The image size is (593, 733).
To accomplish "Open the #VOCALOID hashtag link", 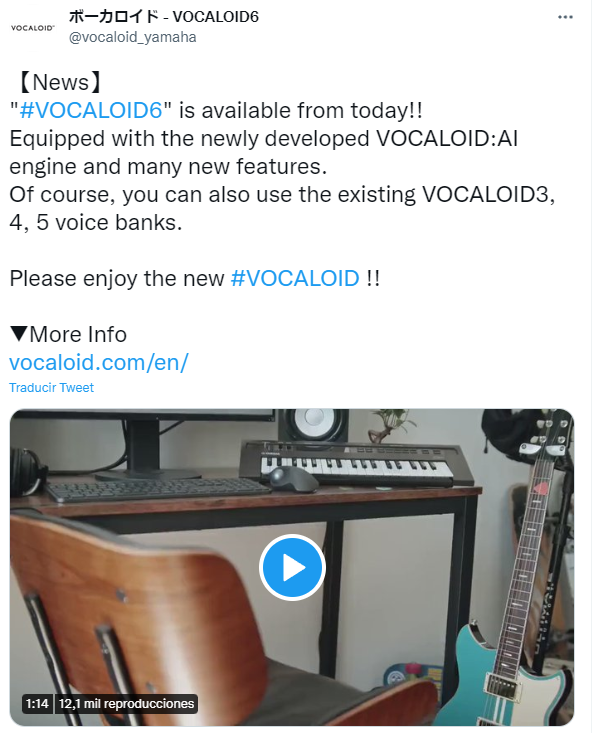I will (x=295, y=279).
